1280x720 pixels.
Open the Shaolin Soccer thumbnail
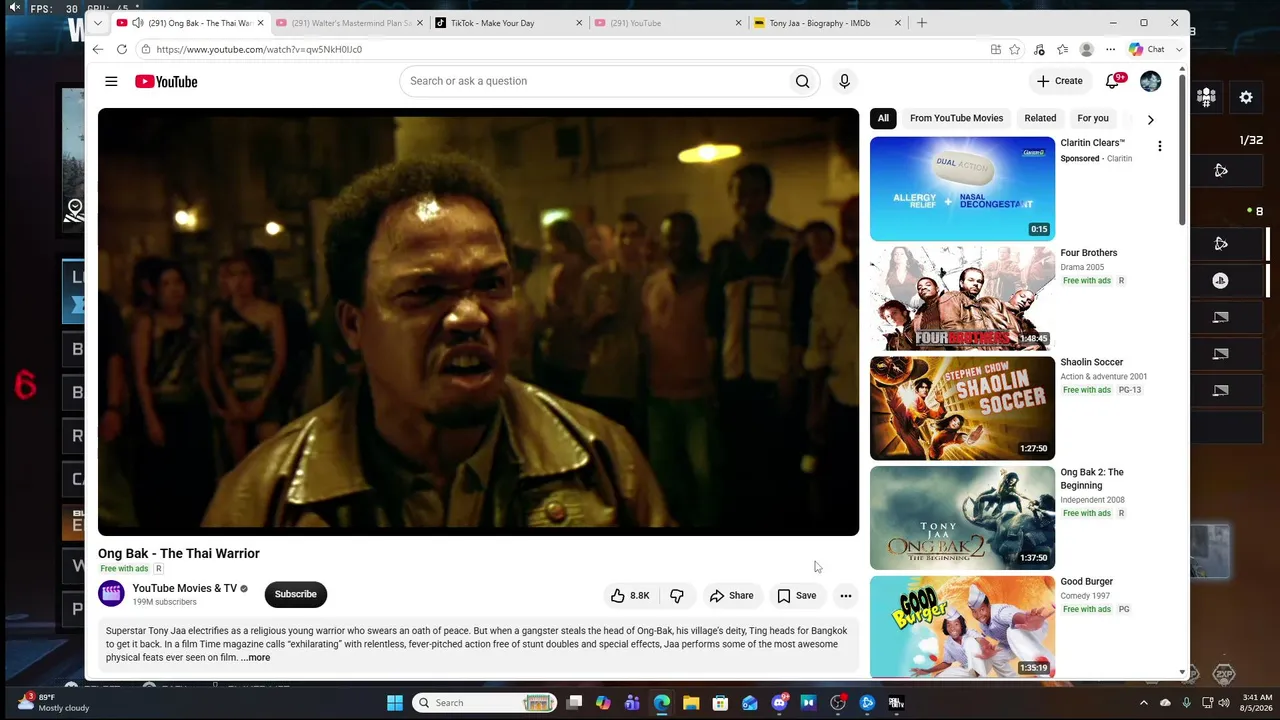[962, 408]
